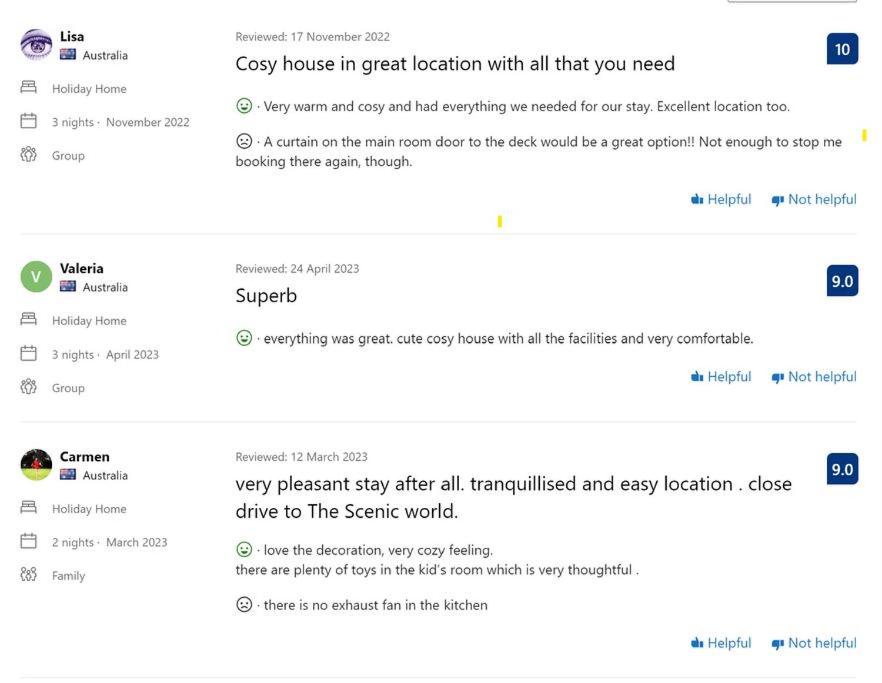The width and height of the screenshot is (882, 683).
Task: Click '2 nights · March 2023' text
Action: [x=110, y=542]
